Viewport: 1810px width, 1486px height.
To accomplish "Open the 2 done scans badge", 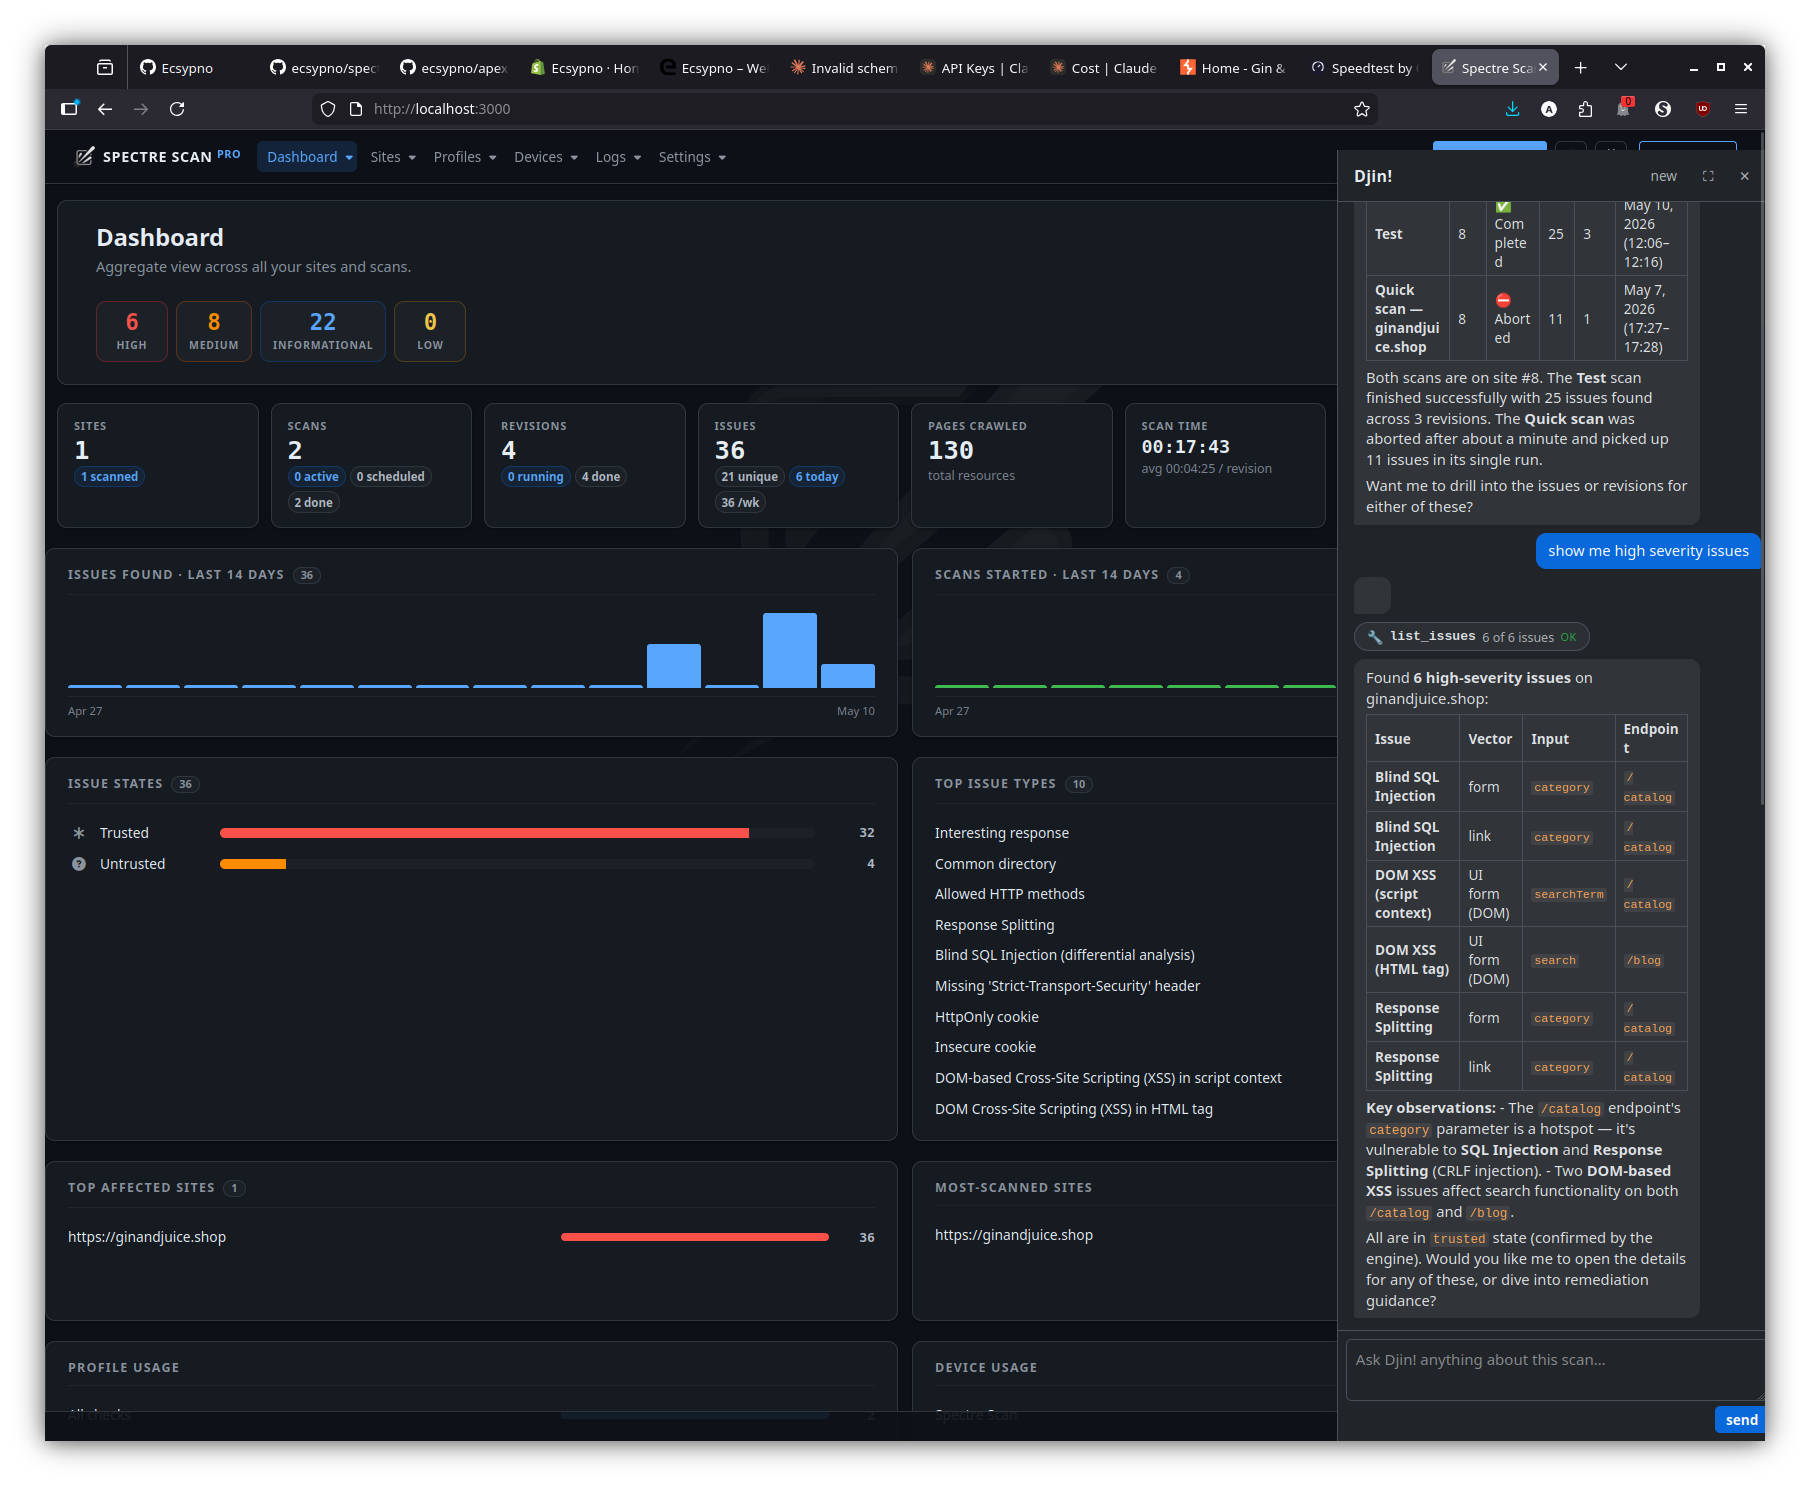I will (314, 503).
